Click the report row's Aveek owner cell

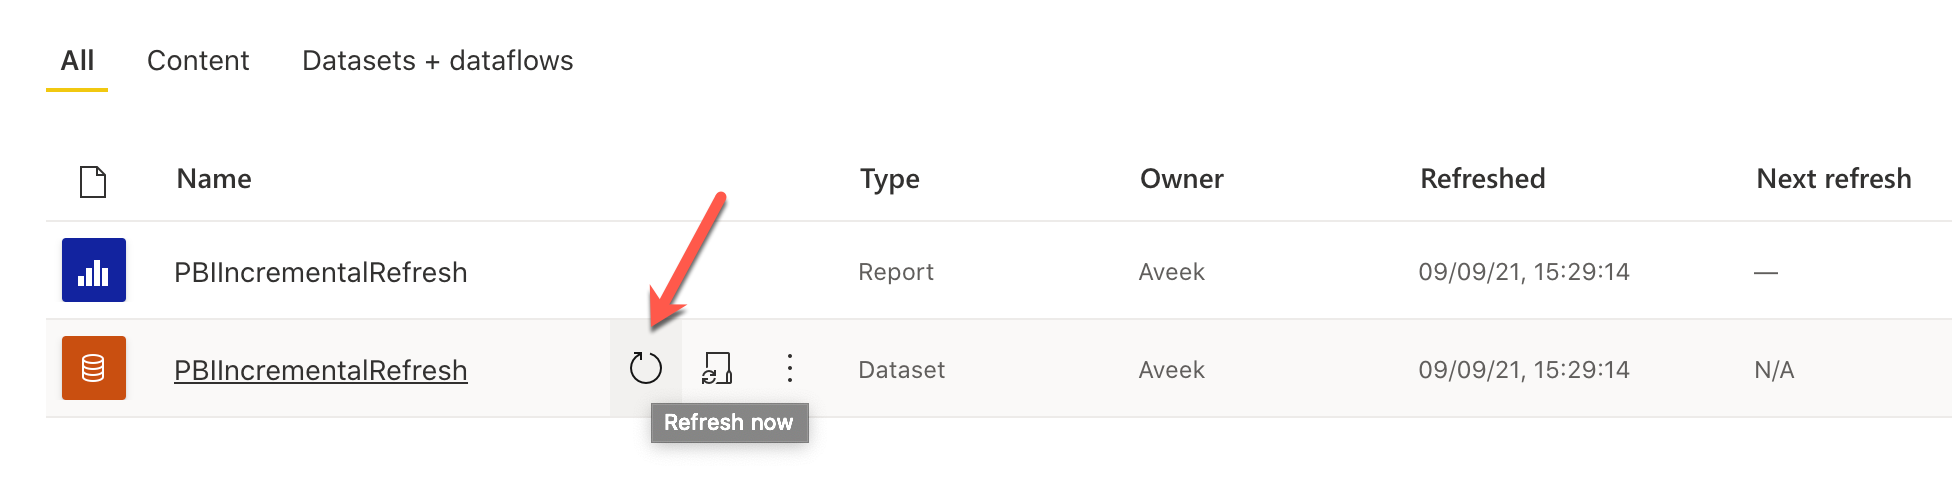[1171, 272]
